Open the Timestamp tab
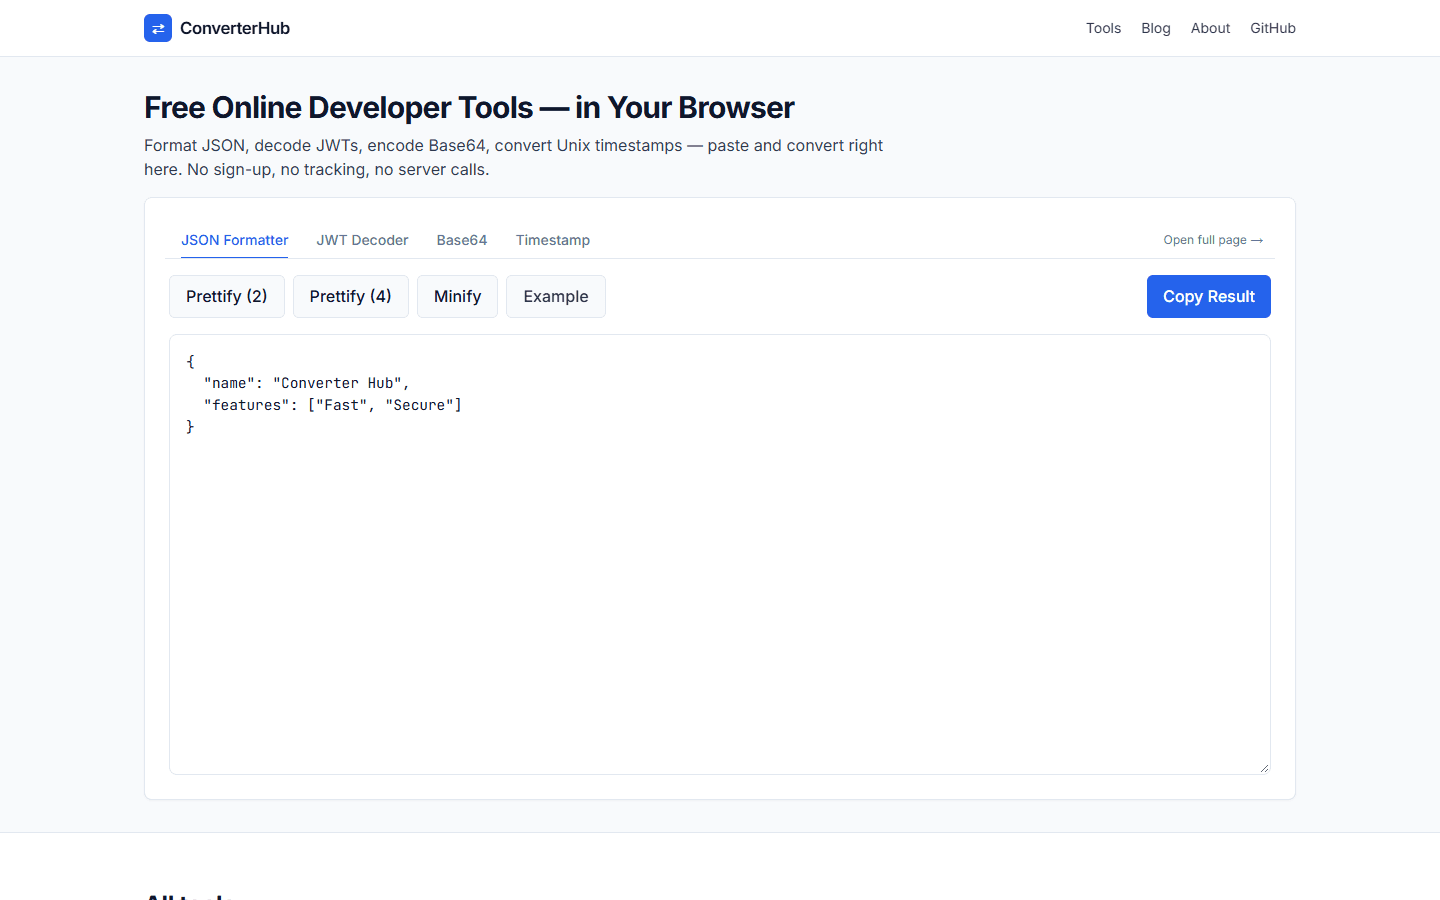Screen dimensions: 1440x900 553,240
